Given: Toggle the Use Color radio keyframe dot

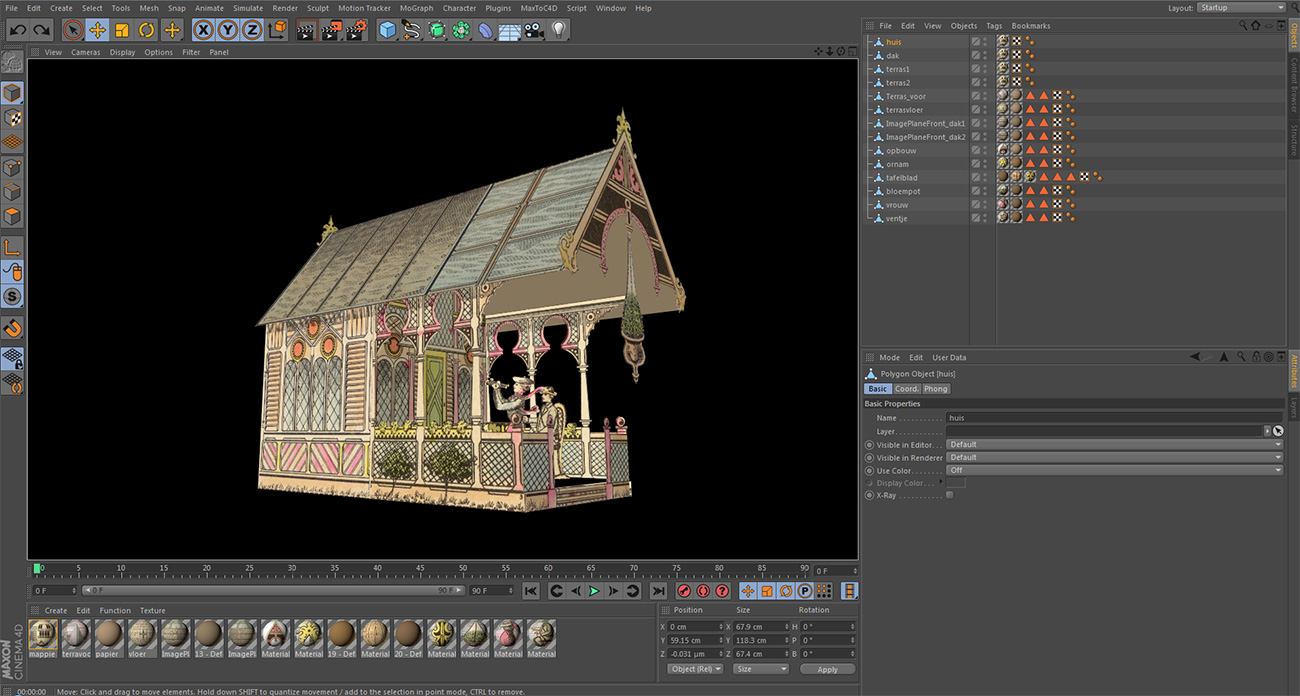Looking at the screenshot, I should 869,470.
